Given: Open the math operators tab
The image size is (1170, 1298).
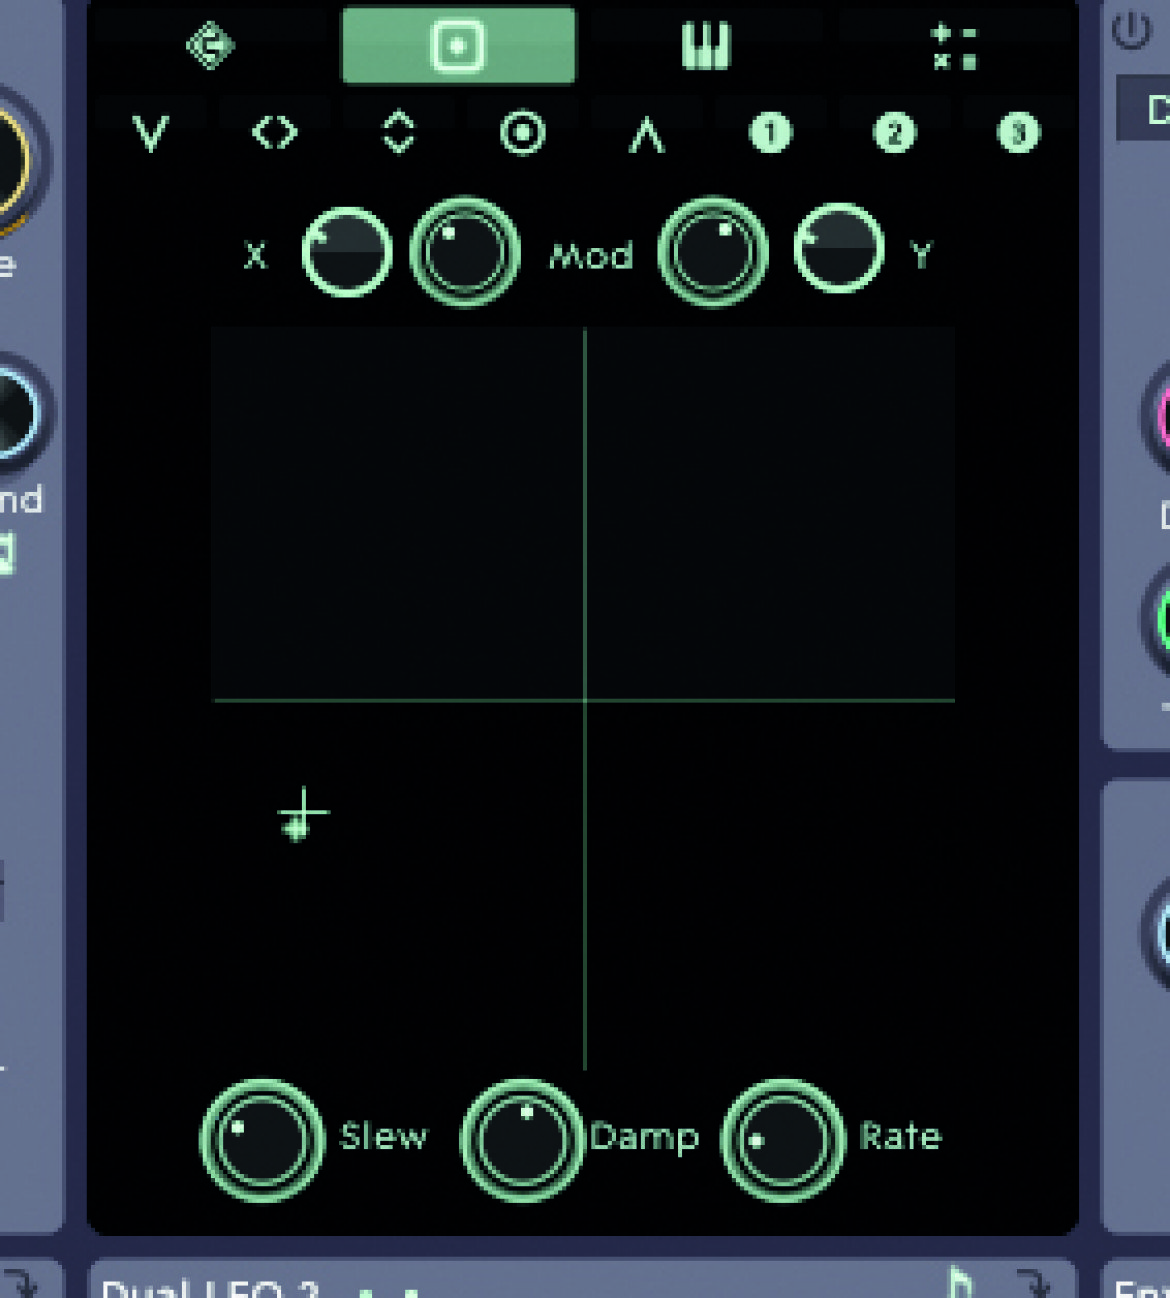Looking at the screenshot, I should [954, 47].
